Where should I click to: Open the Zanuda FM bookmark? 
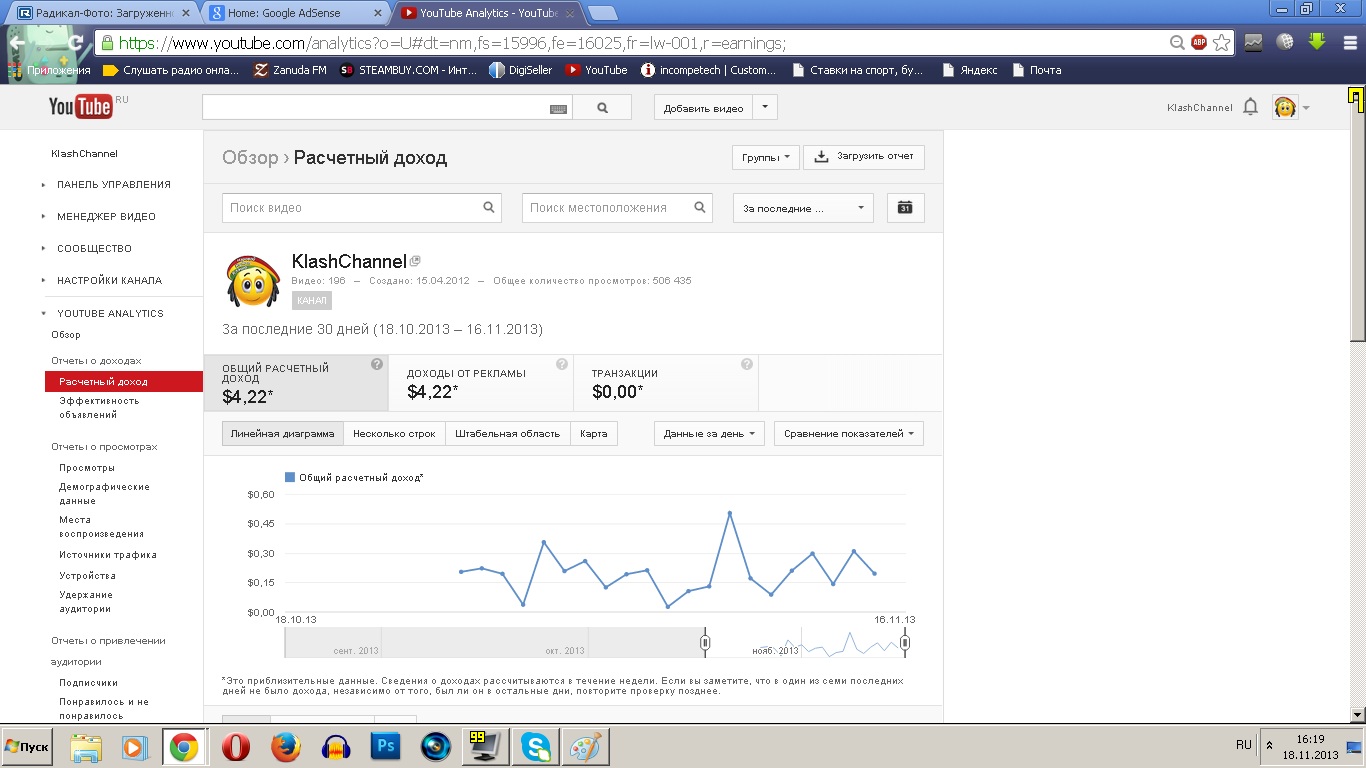(x=290, y=70)
